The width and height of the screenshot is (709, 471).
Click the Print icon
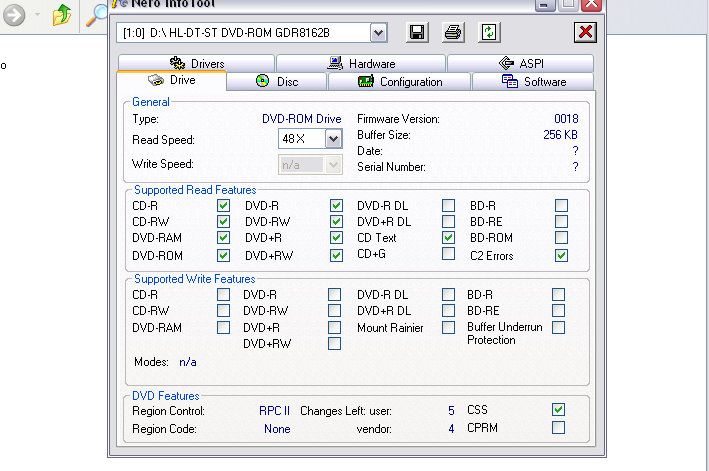coord(453,33)
